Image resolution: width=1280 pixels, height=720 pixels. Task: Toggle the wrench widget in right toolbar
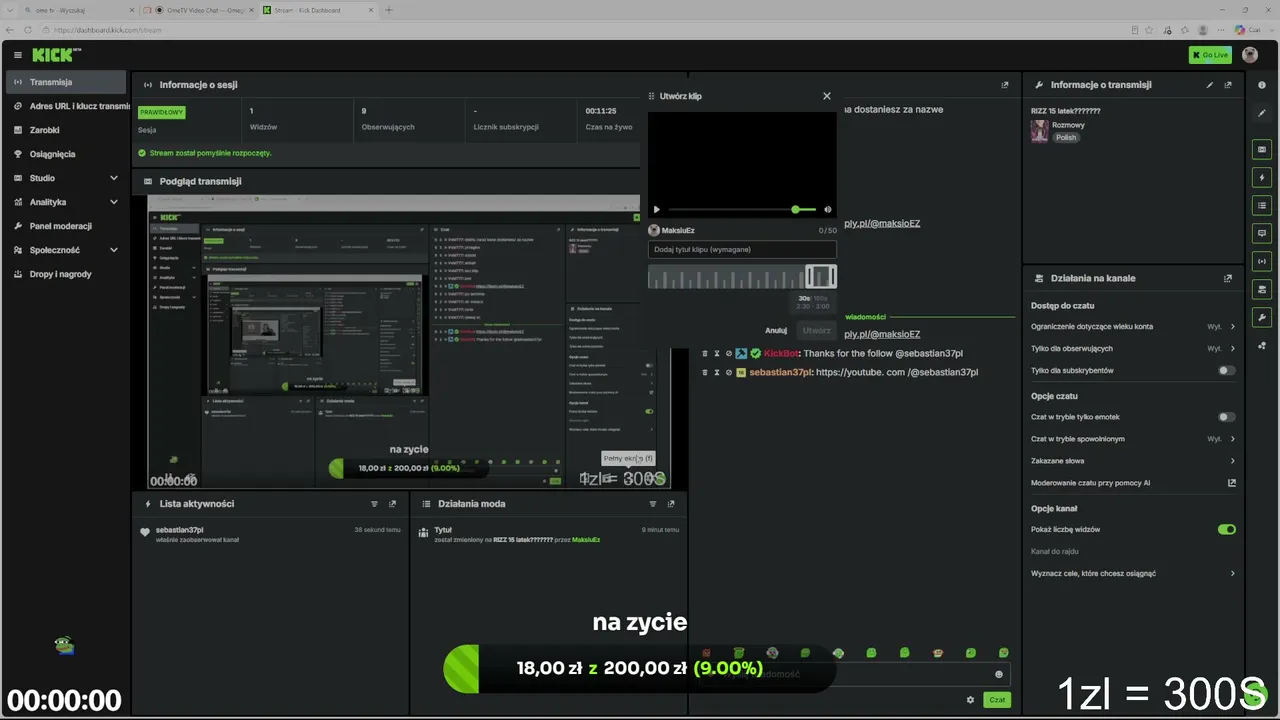point(1262,318)
